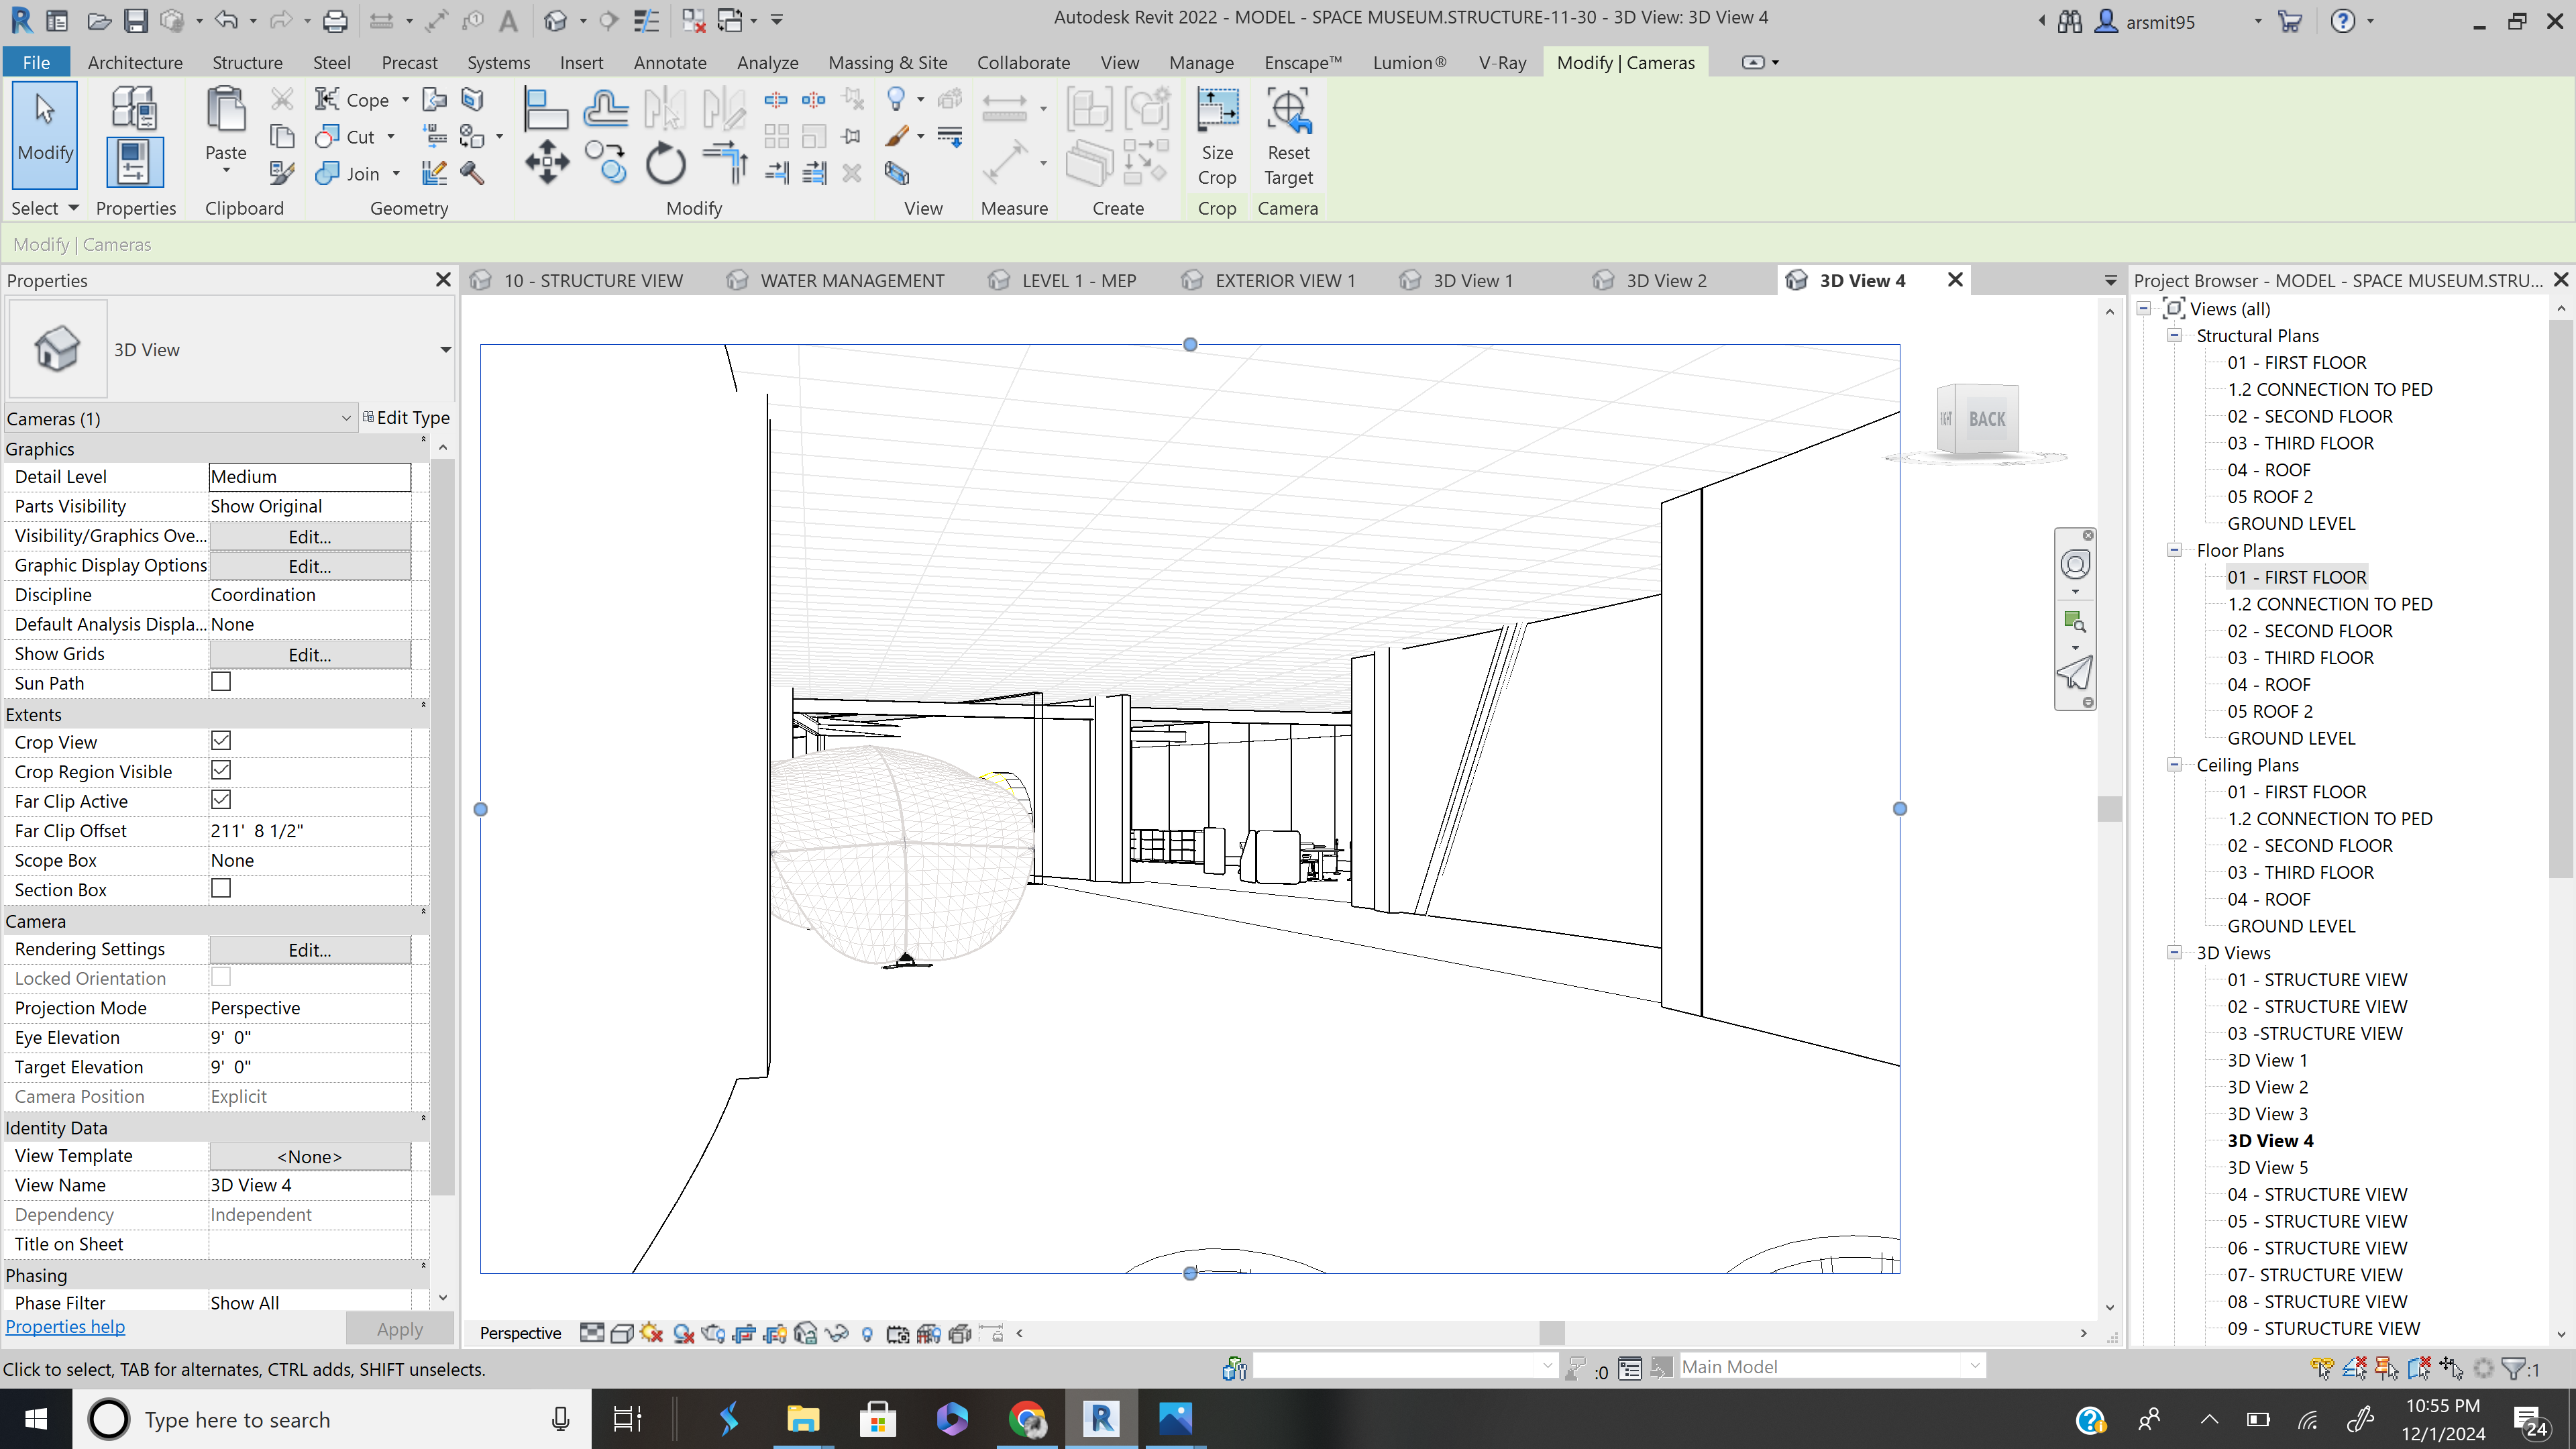Open the 3D View type selector dropdown

point(445,349)
